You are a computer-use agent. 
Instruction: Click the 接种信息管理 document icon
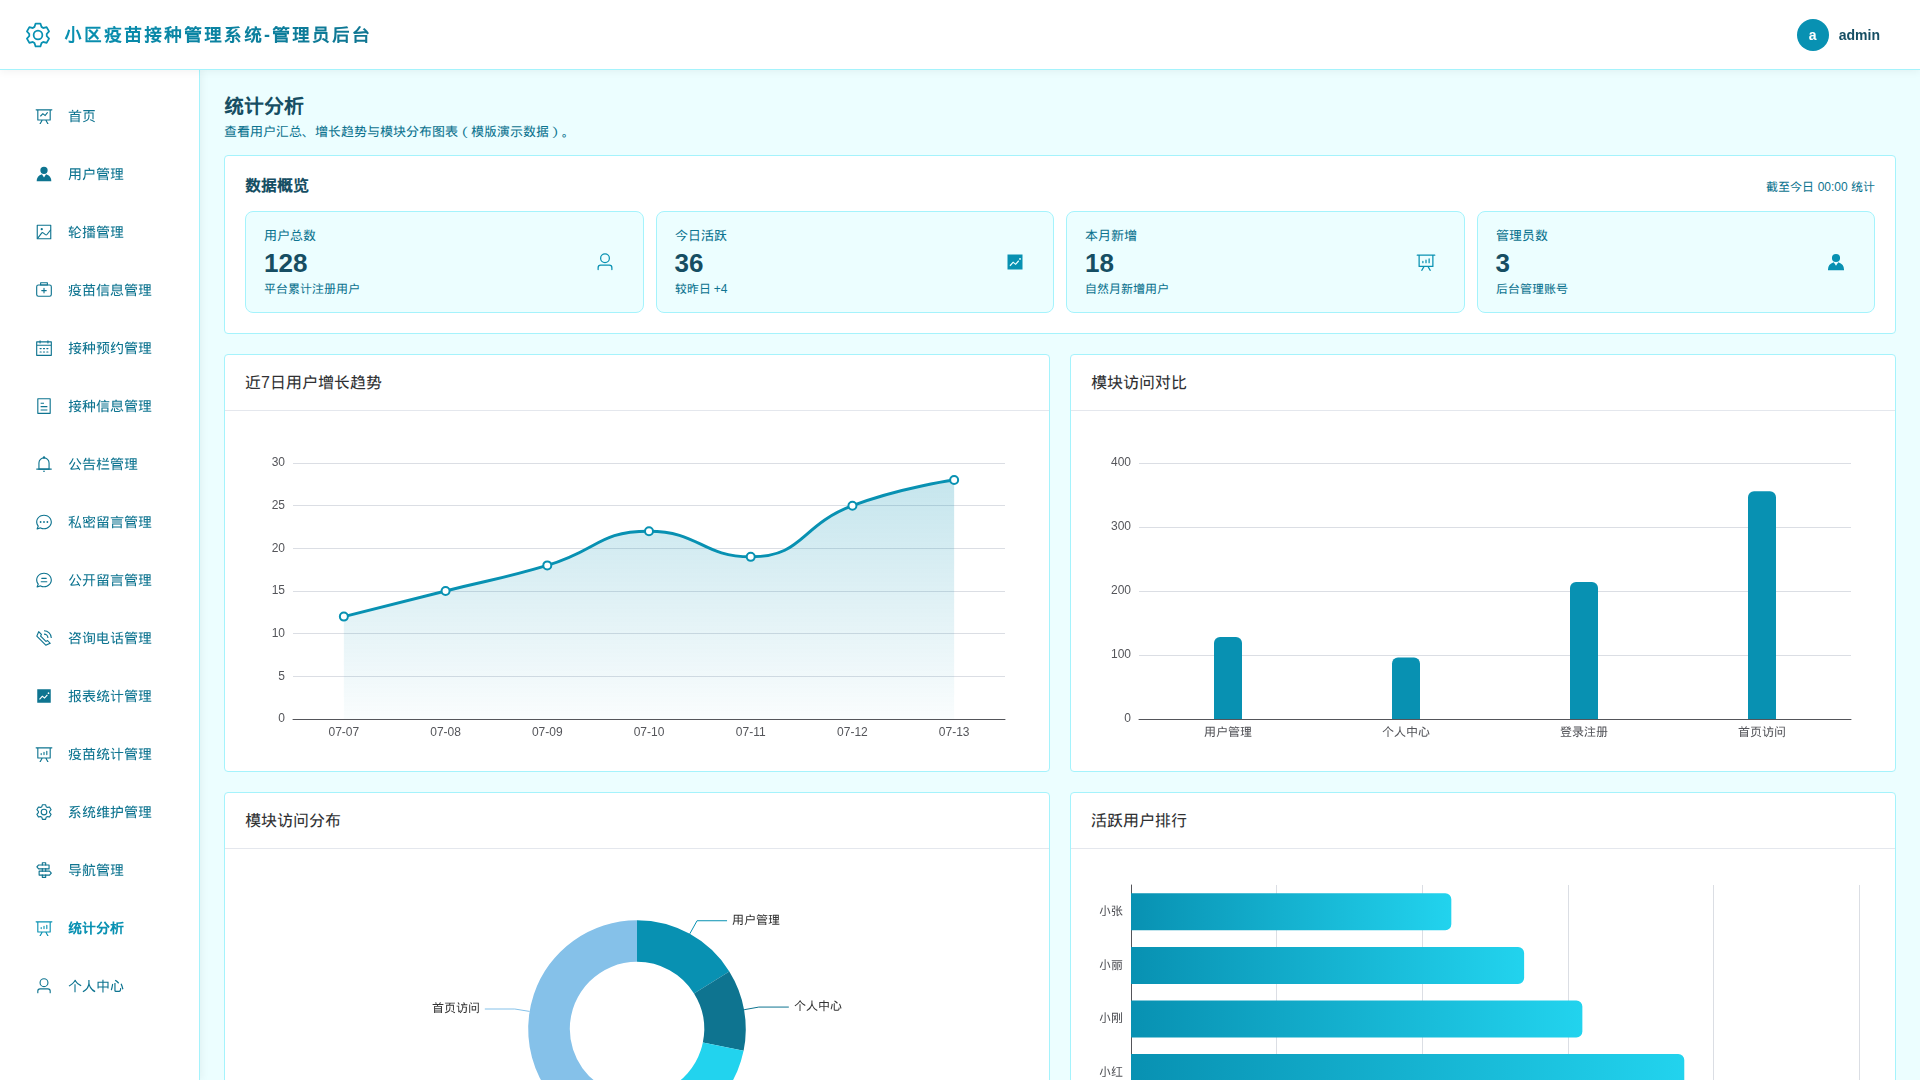tap(44, 406)
